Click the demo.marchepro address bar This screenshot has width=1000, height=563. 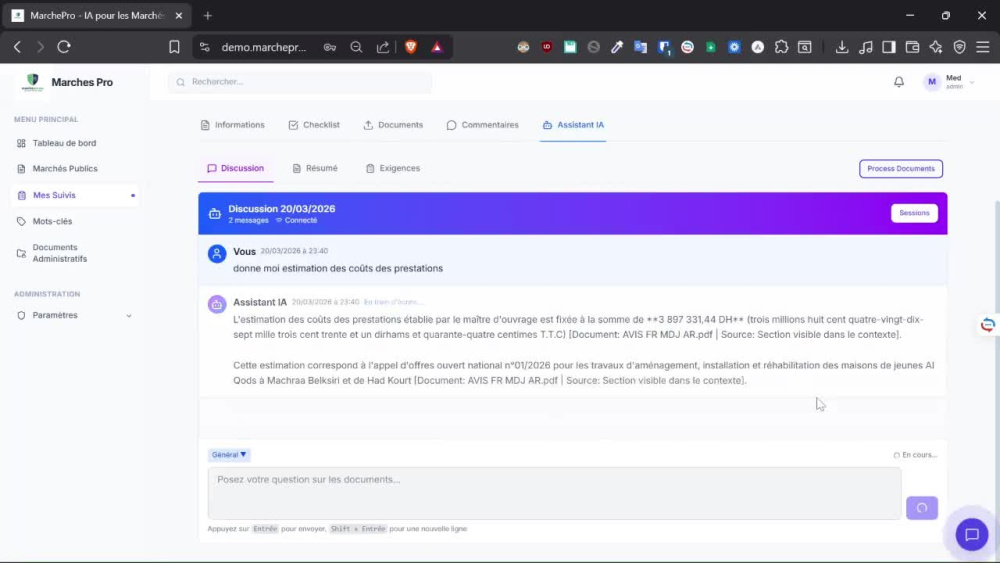(263, 47)
